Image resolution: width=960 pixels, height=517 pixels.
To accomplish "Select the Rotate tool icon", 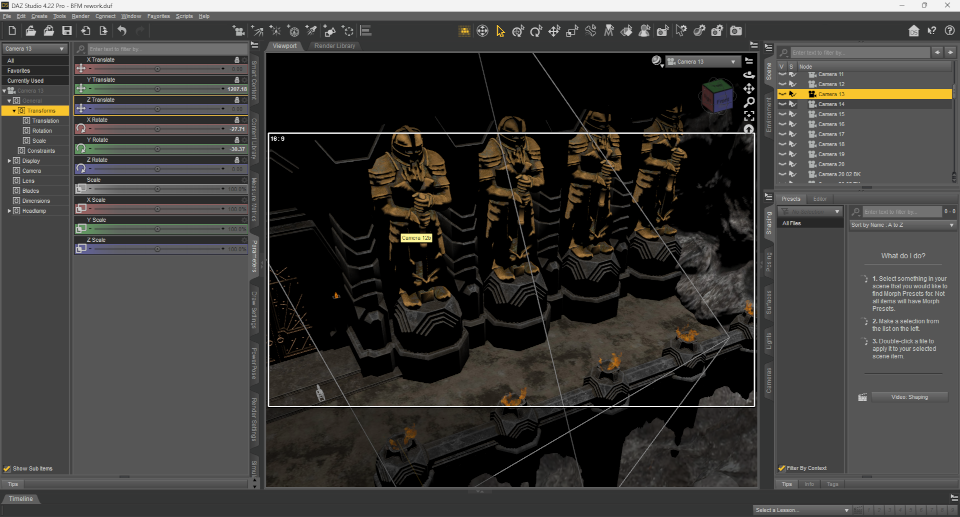I will click(x=536, y=31).
